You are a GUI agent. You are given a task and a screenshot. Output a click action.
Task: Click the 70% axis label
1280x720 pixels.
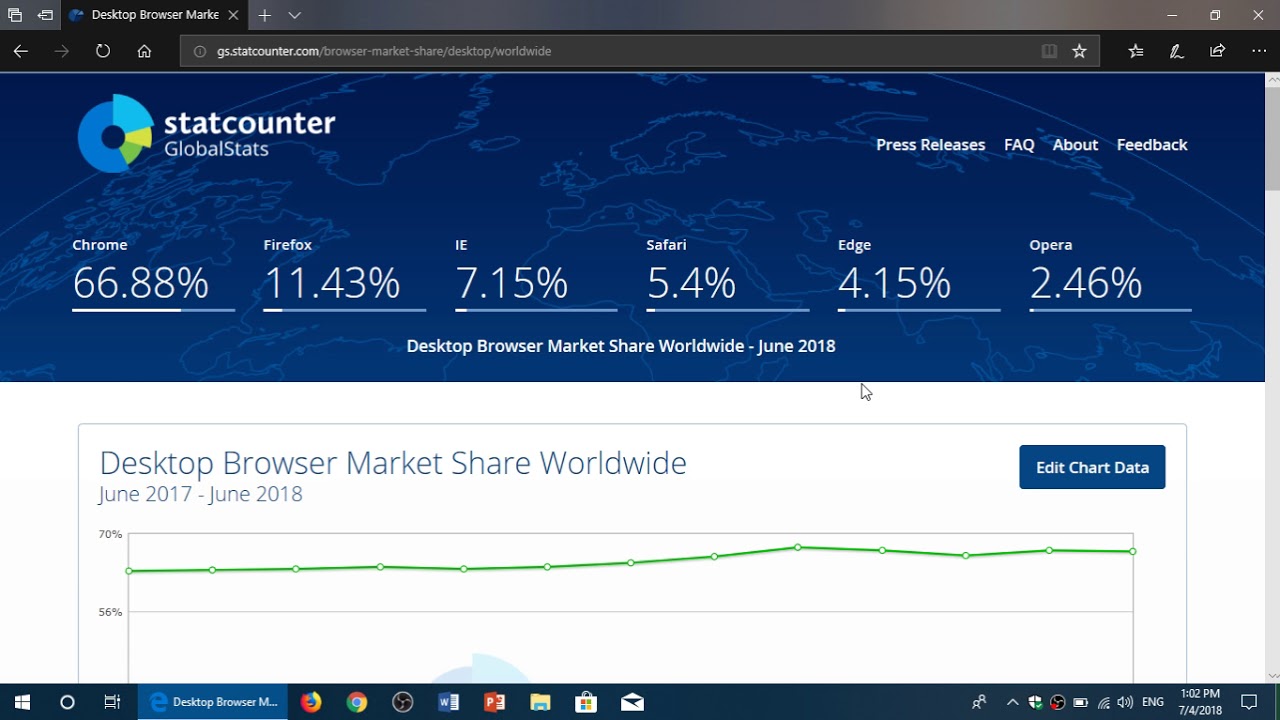110,534
